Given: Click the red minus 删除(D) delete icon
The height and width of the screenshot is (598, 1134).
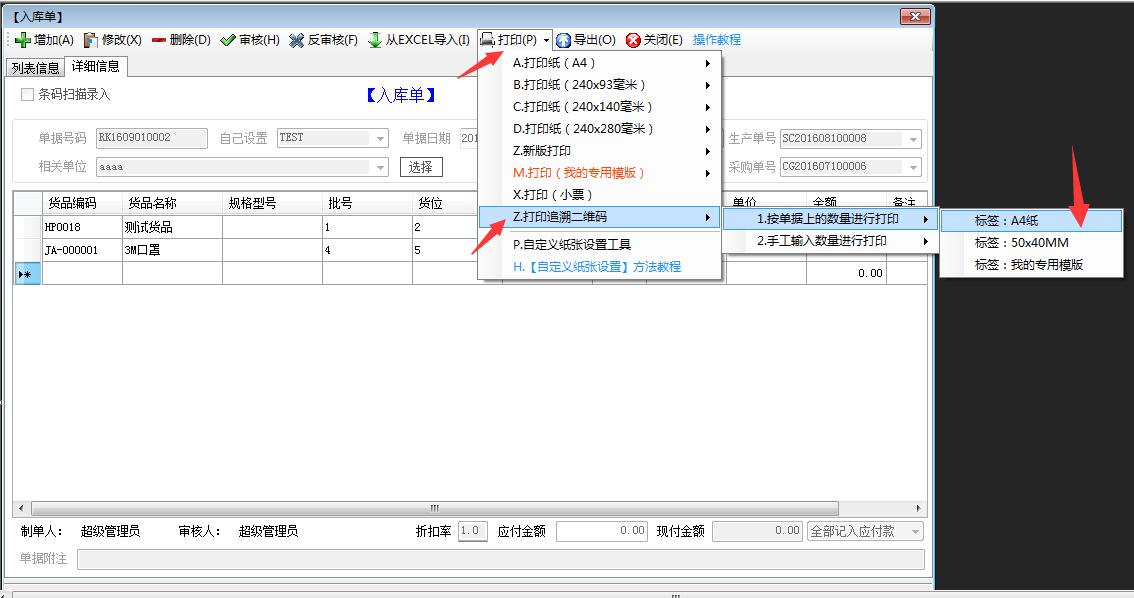Looking at the screenshot, I should [x=159, y=40].
